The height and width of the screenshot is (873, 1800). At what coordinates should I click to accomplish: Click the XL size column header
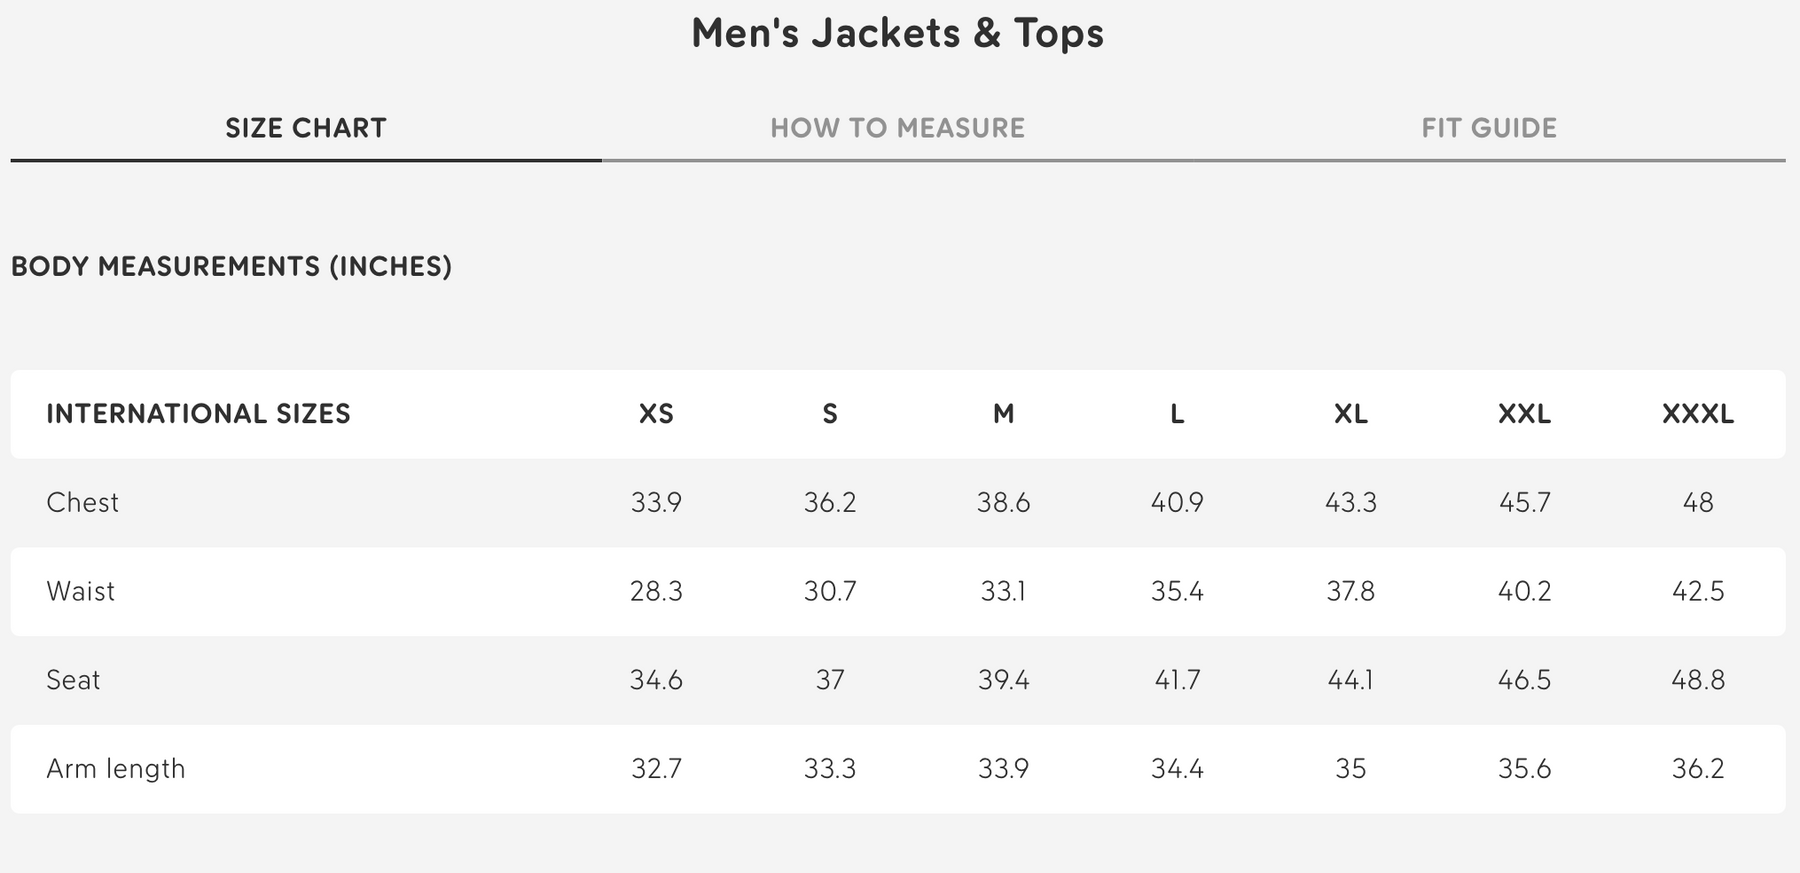pyautogui.click(x=1350, y=414)
